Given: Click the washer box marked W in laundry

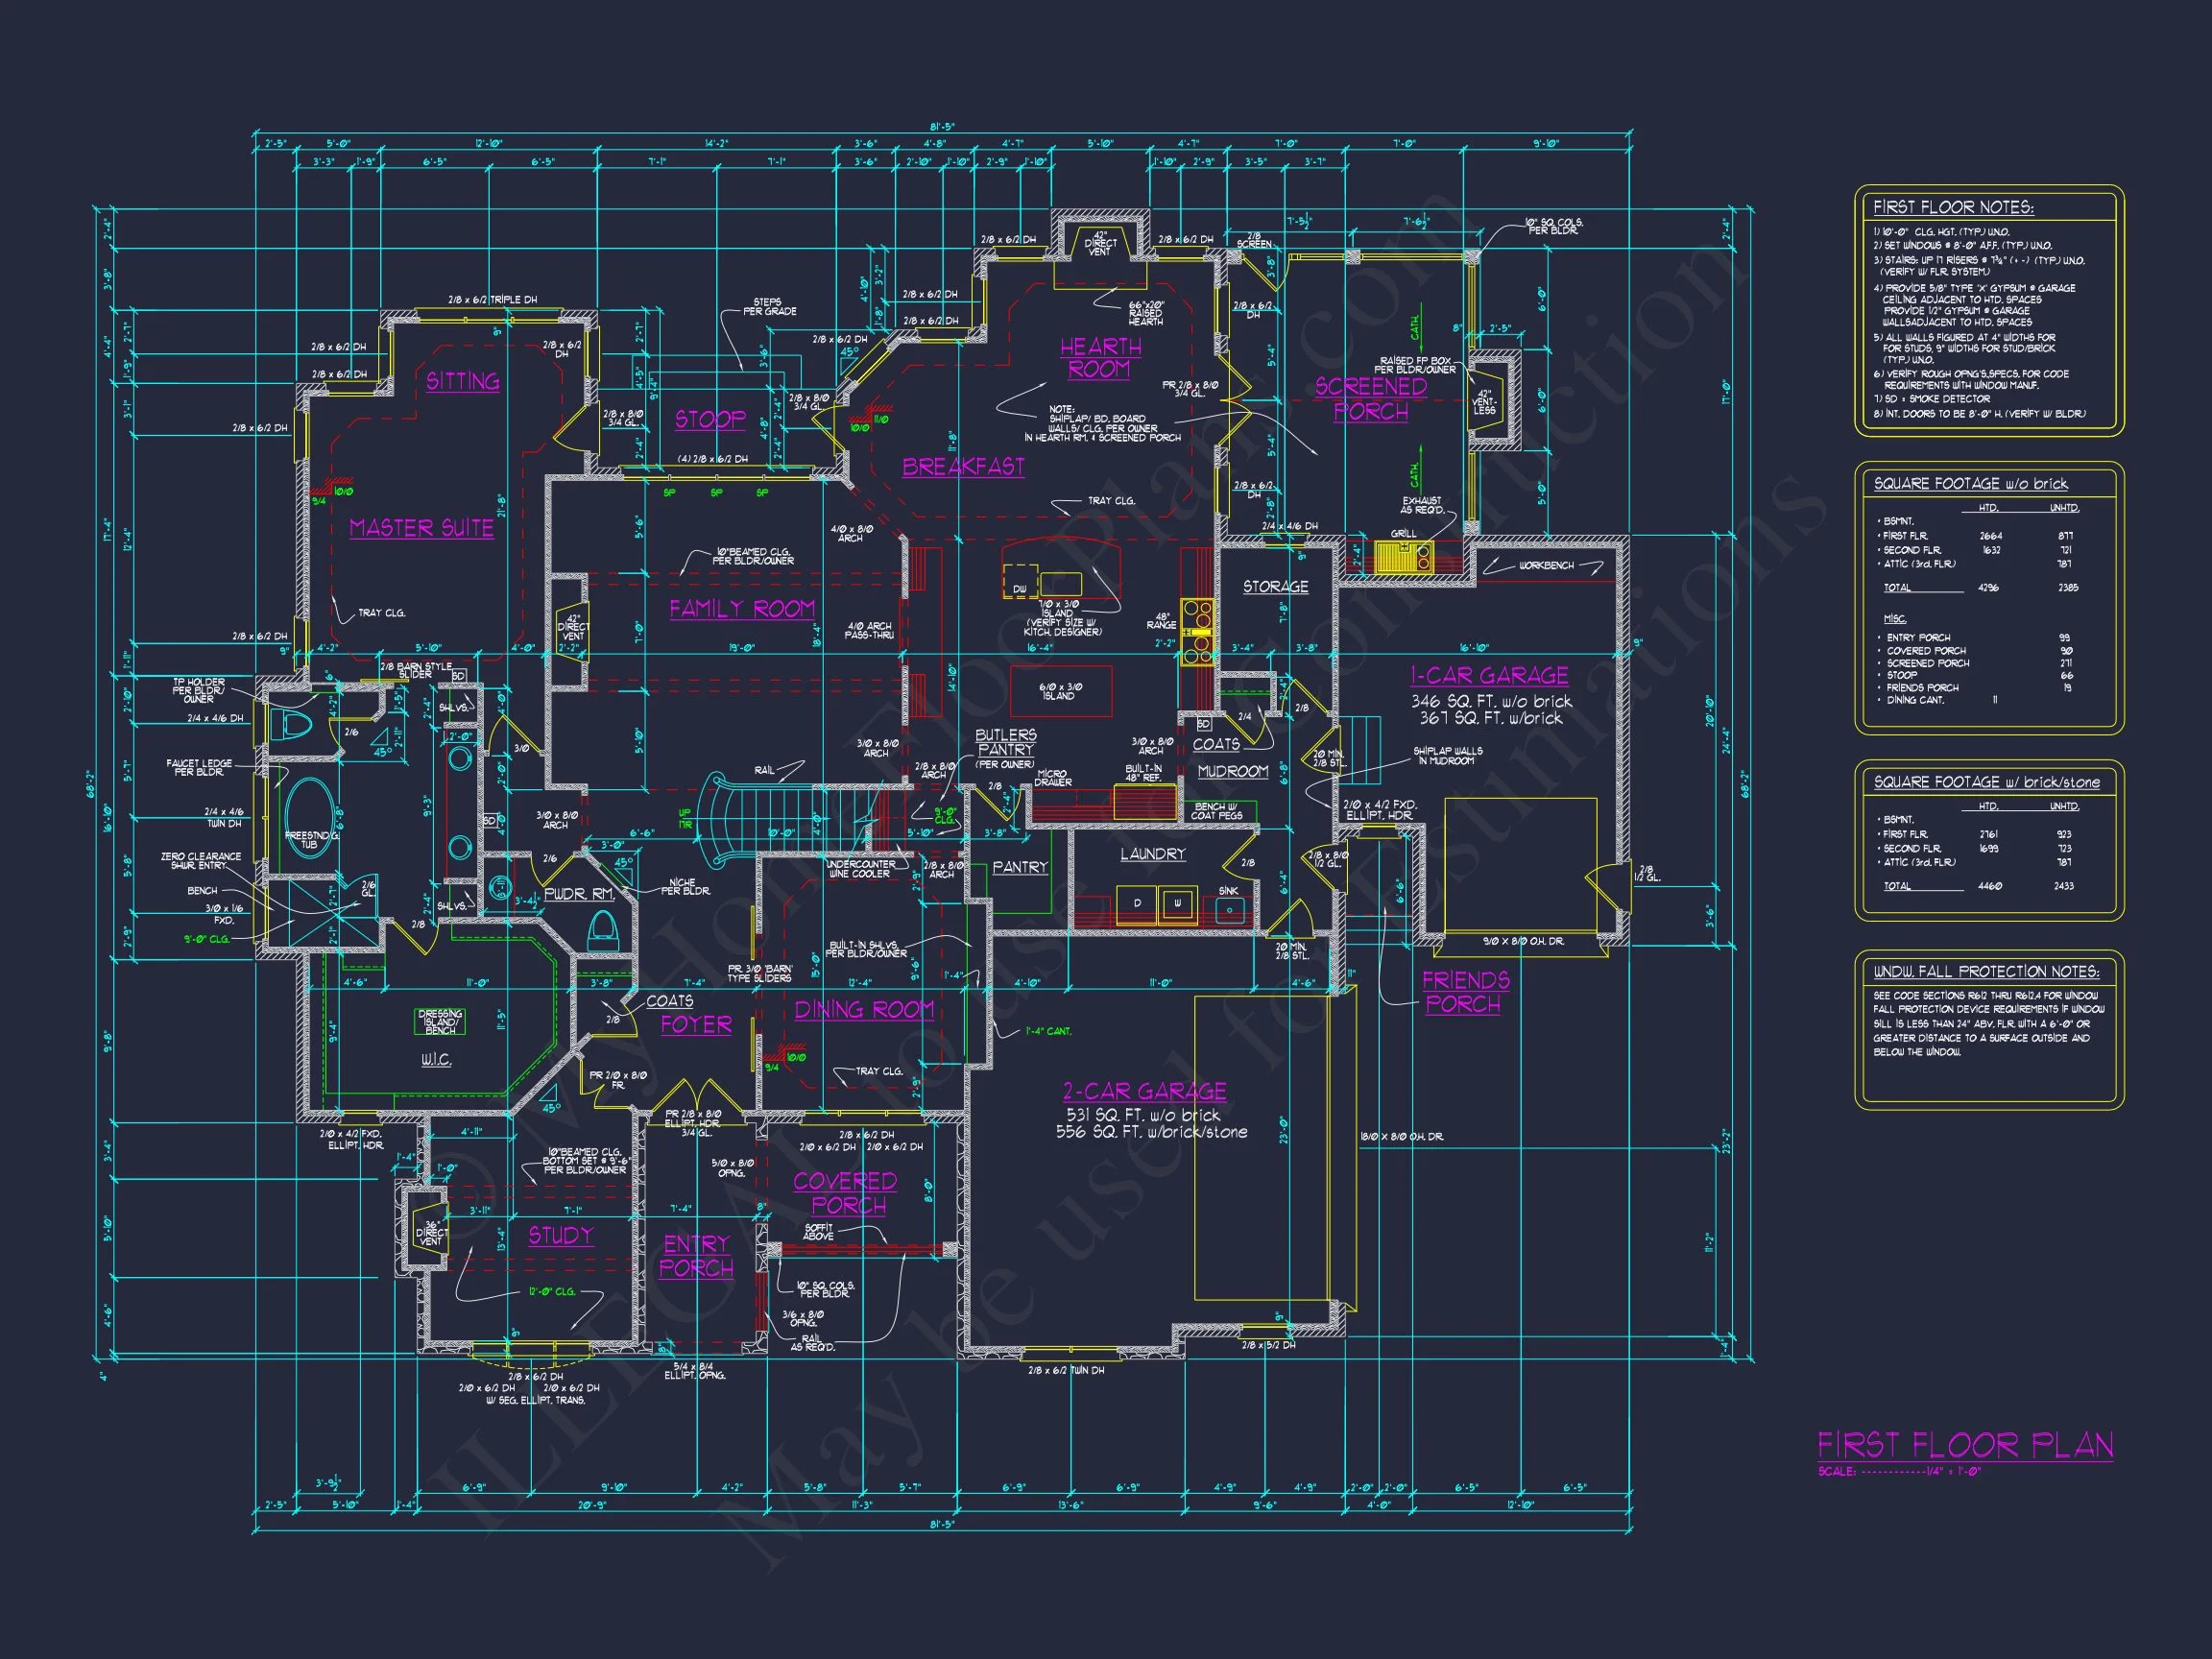Looking at the screenshot, I should [x=1178, y=904].
